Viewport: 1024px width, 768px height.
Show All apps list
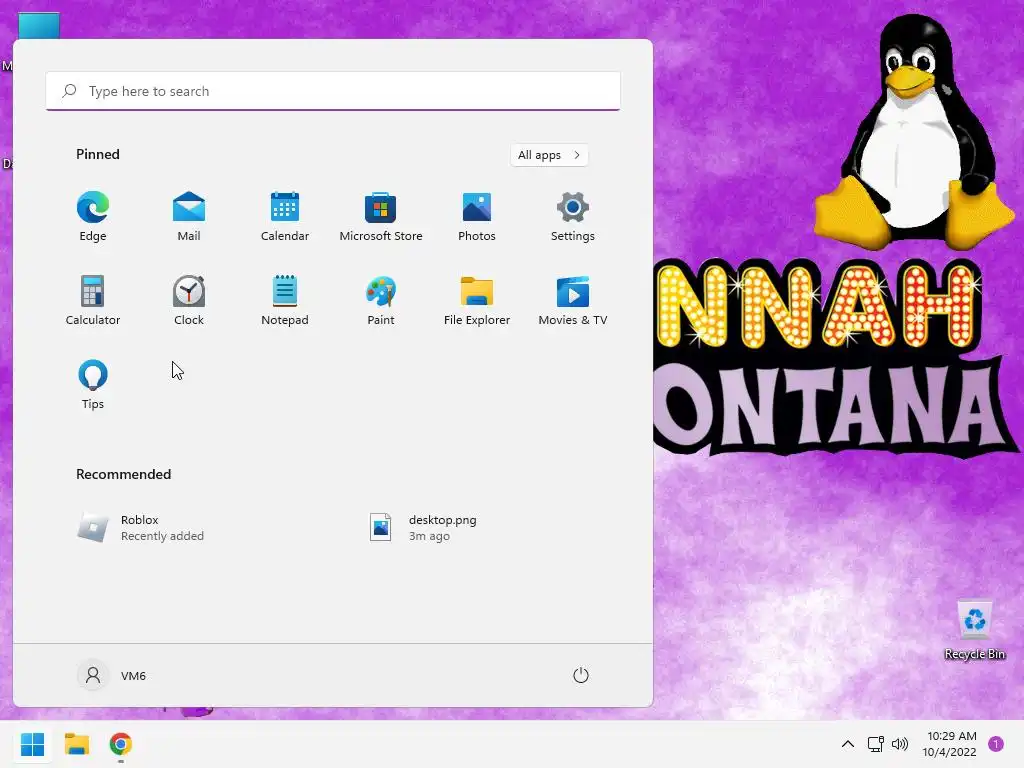pos(549,155)
